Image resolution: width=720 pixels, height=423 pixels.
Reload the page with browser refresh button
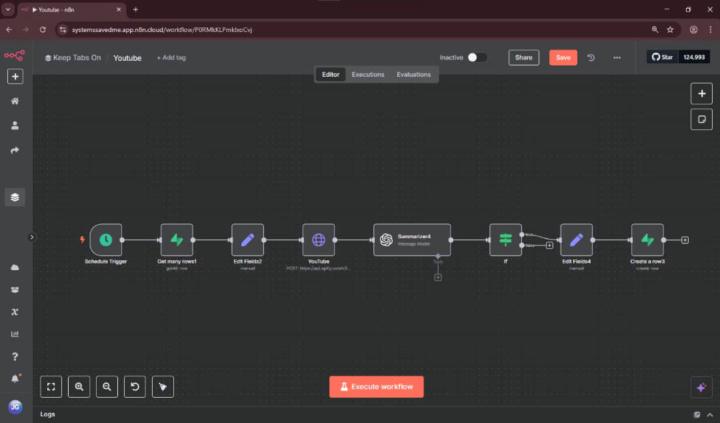pos(43,29)
